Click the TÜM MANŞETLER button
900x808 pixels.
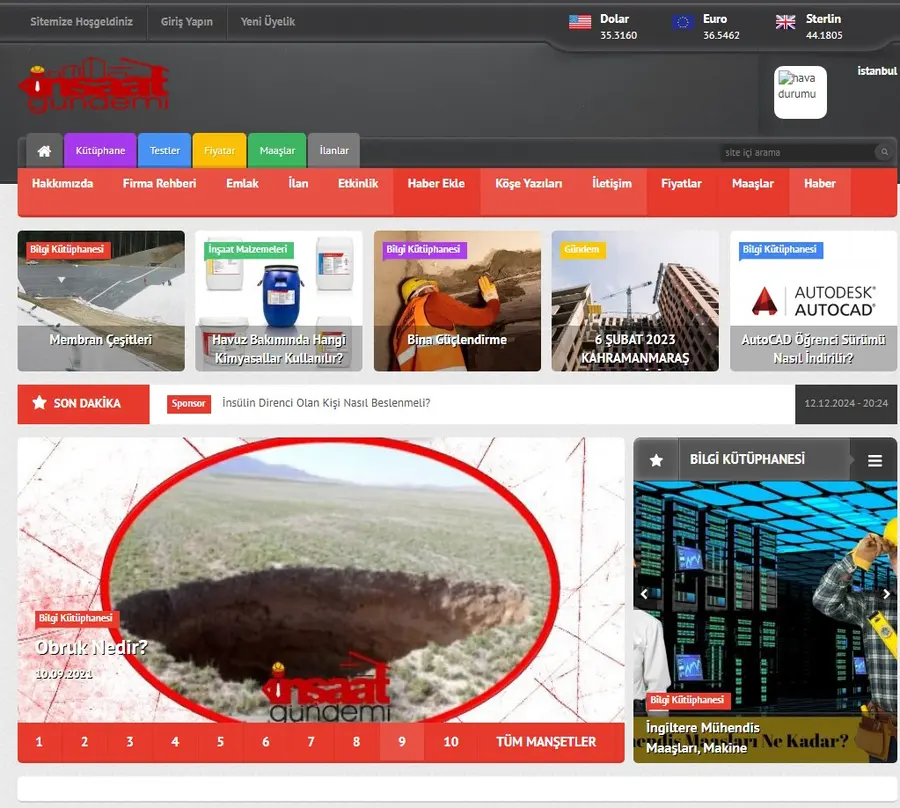546,742
